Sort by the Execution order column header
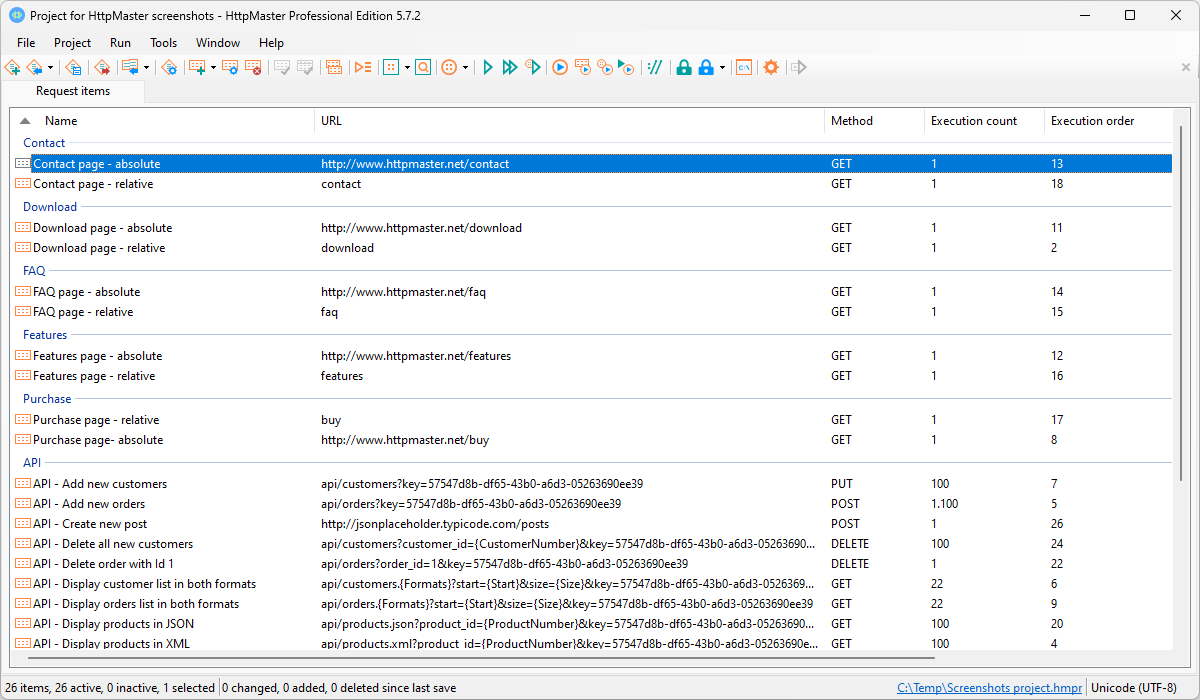Screen dimensions: 1200x700 point(1092,121)
